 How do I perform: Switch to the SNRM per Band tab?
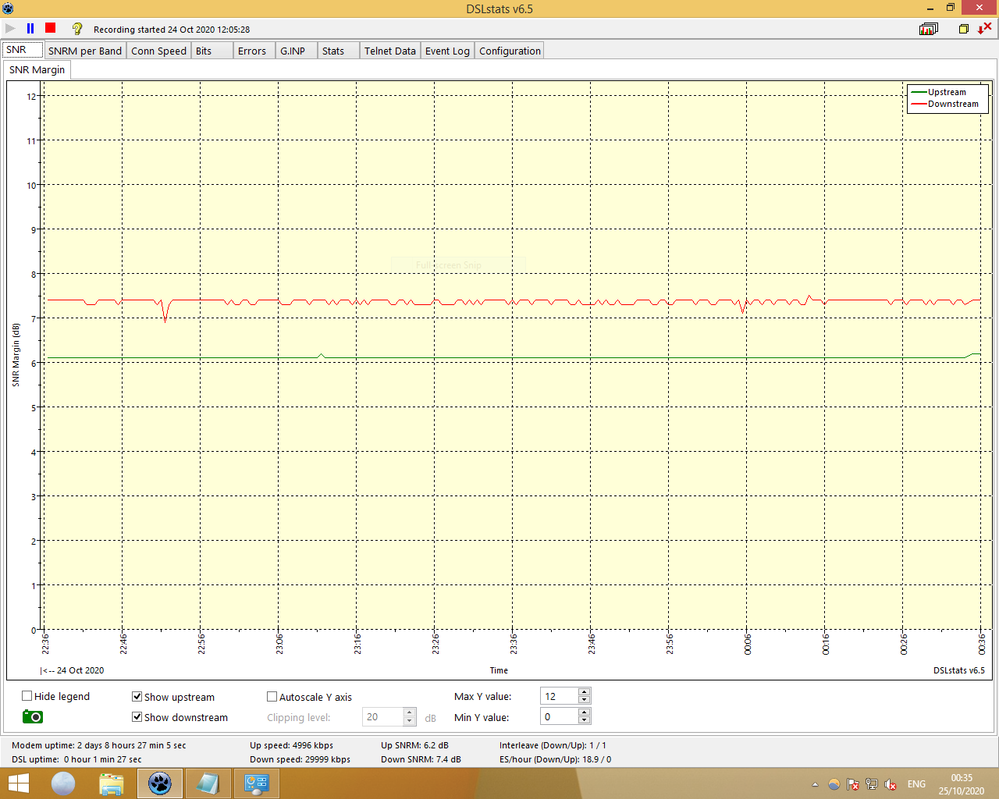pyautogui.click(x=85, y=51)
